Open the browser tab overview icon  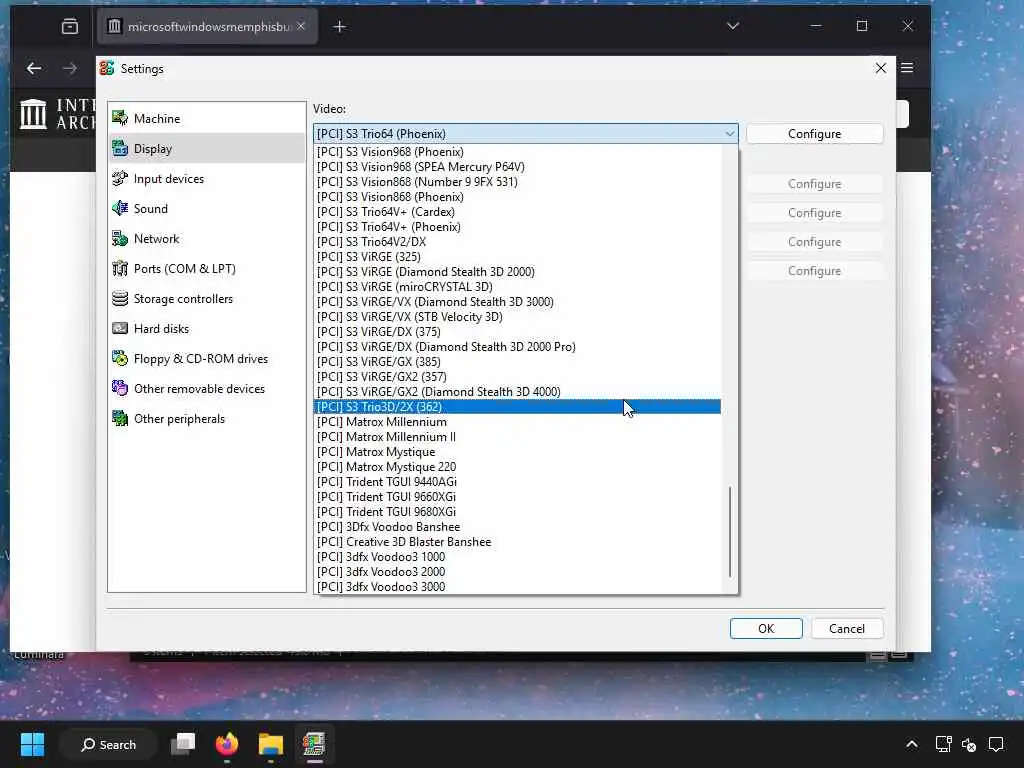pos(70,27)
